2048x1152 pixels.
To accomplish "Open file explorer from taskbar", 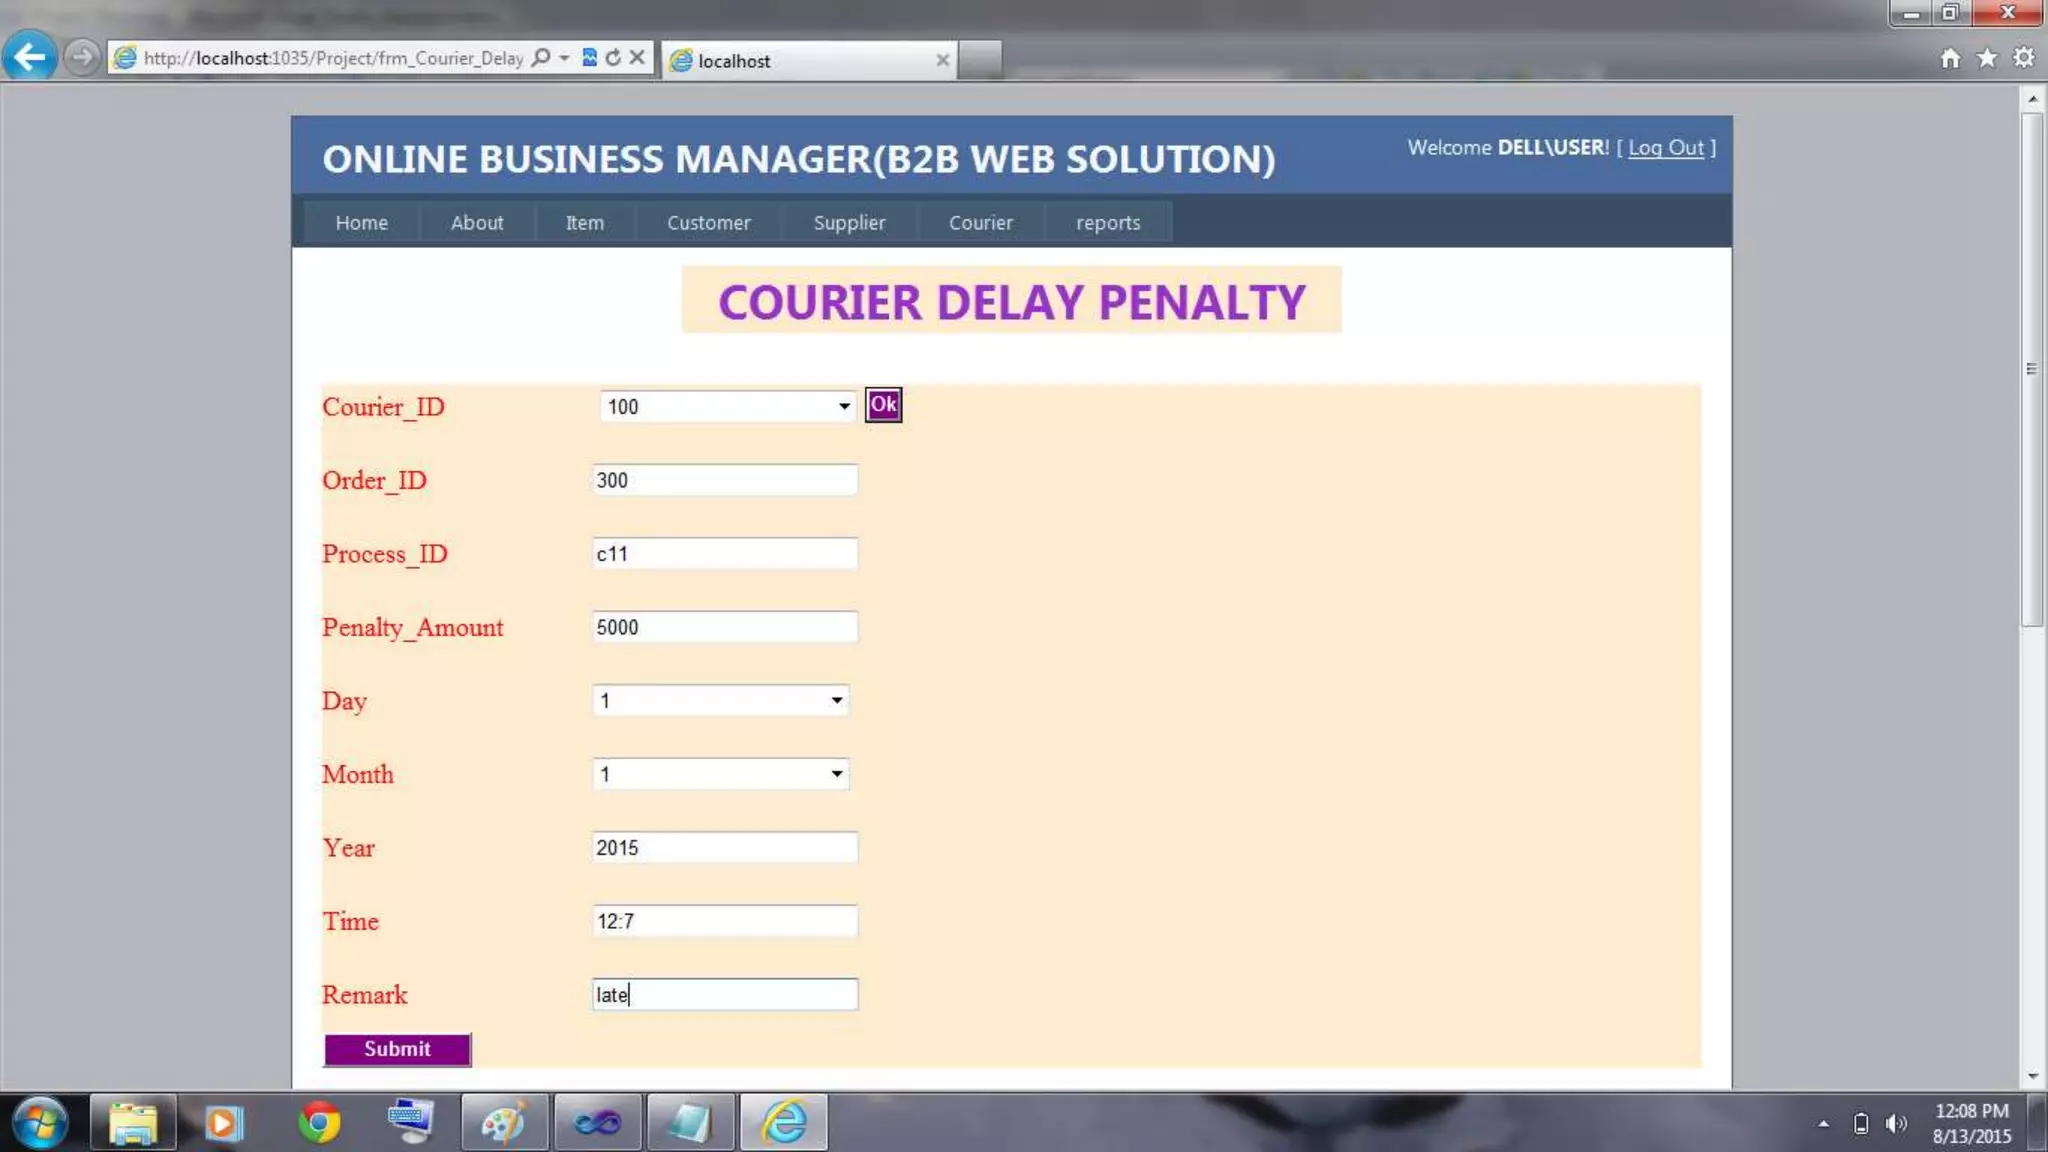I will pos(133,1122).
